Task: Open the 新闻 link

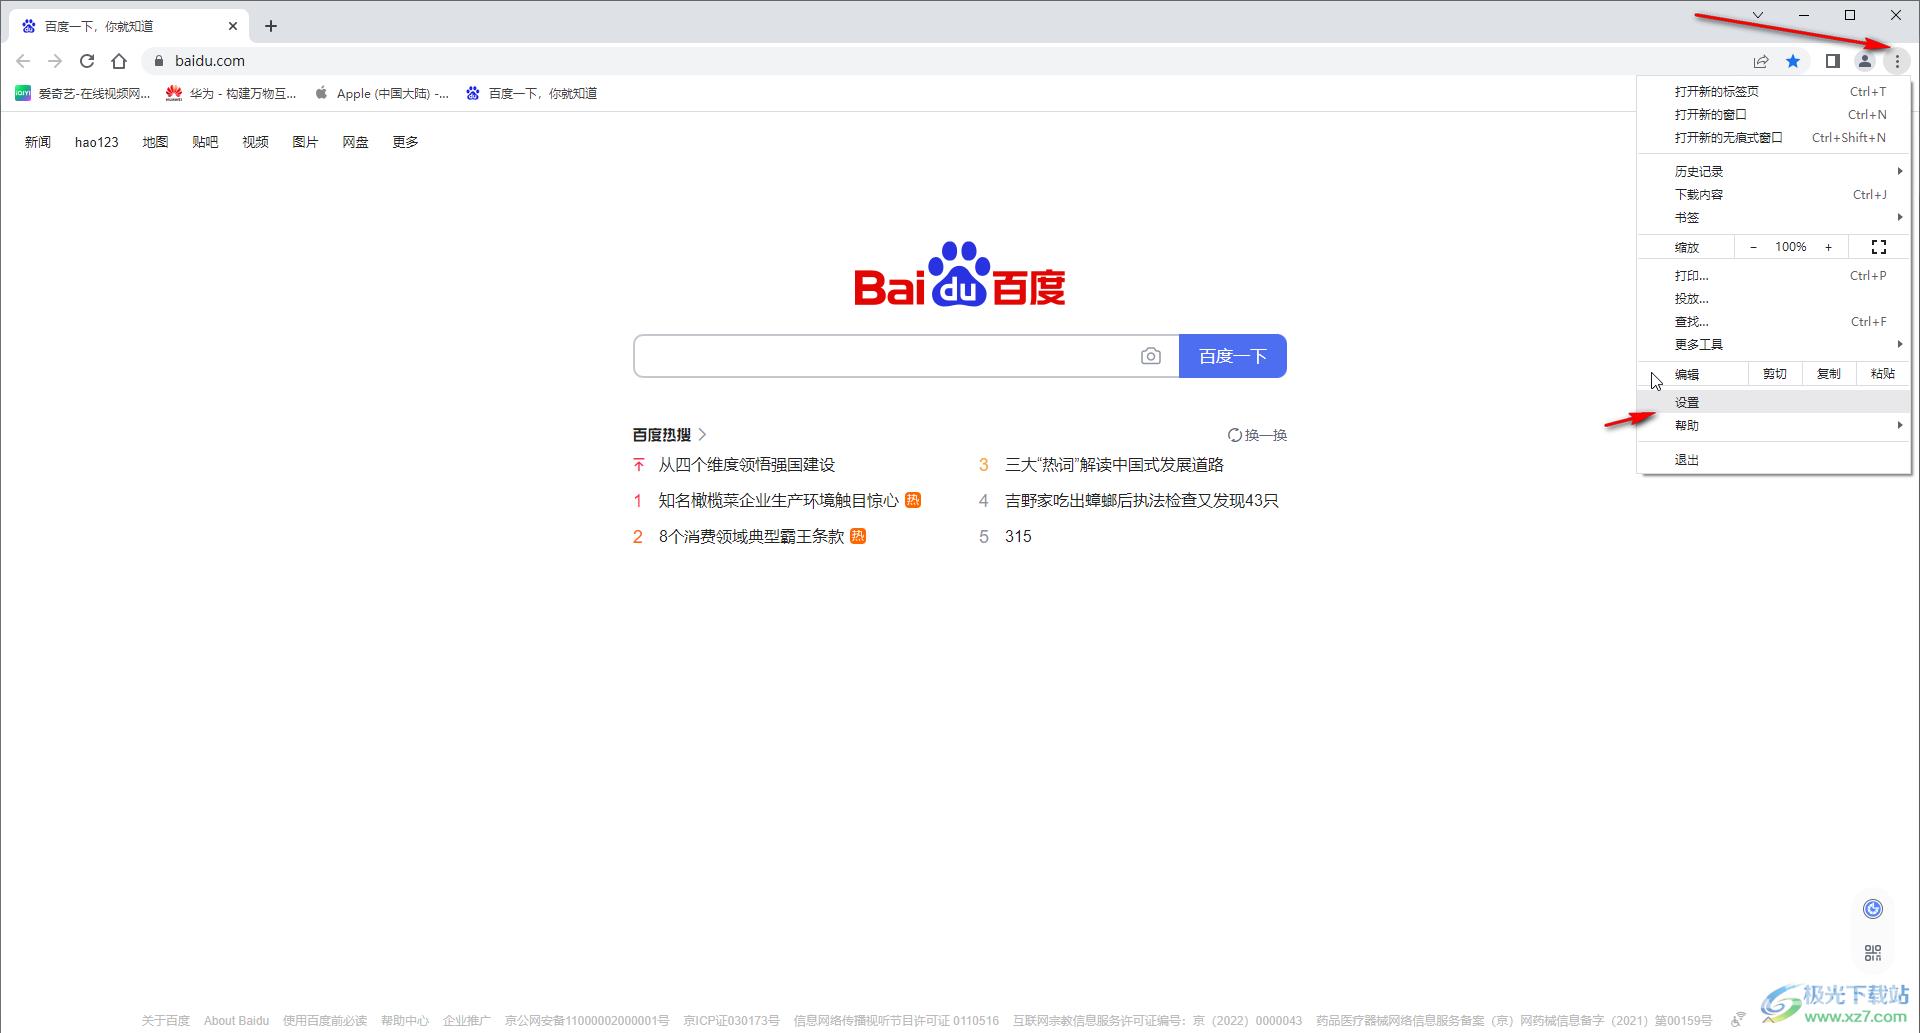Action: tap(38, 142)
